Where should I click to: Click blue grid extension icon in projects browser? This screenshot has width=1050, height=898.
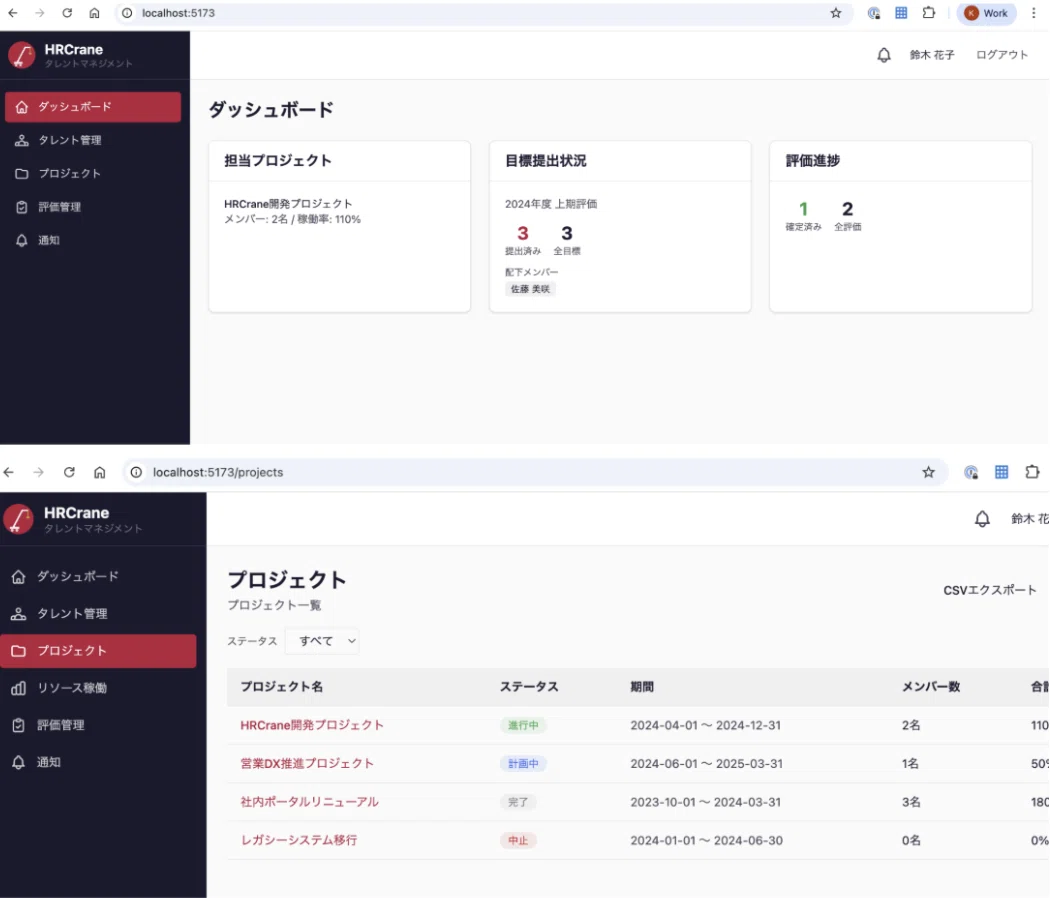[x=1001, y=472]
